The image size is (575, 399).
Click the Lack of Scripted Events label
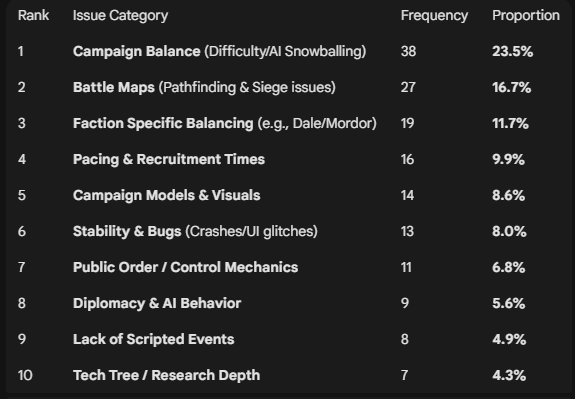click(x=153, y=339)
